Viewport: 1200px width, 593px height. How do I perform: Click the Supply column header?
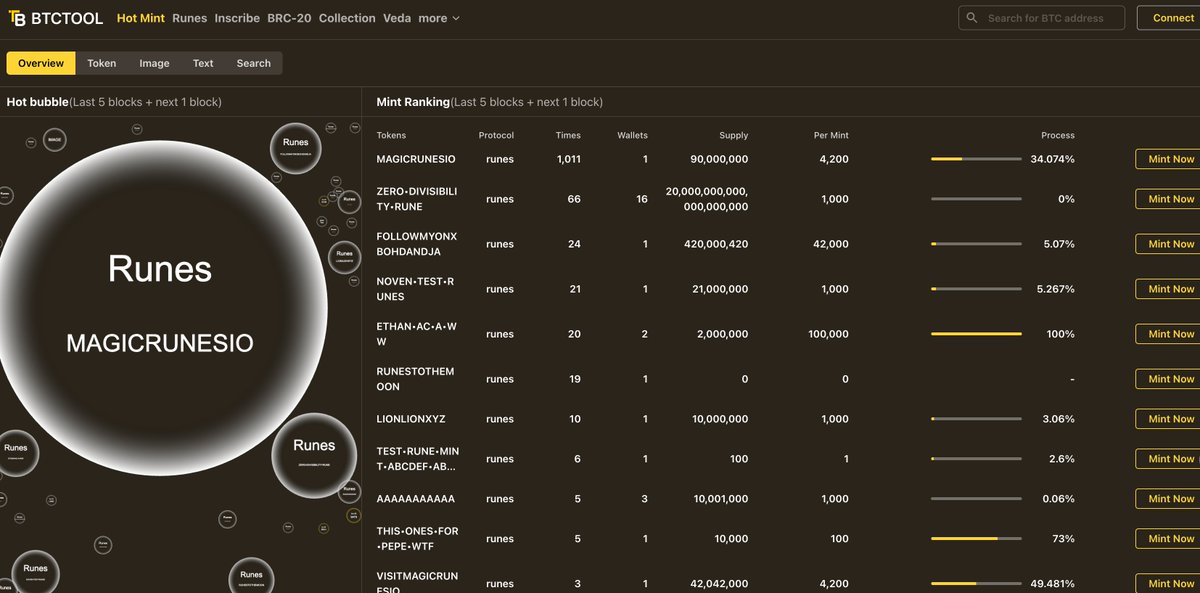[733, 135]
